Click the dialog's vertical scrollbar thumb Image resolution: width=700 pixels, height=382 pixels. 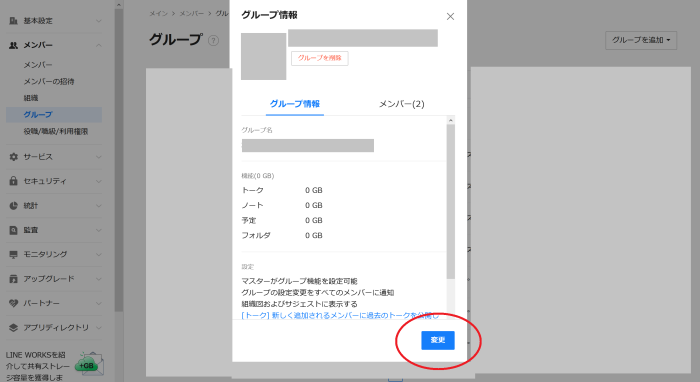450,202
